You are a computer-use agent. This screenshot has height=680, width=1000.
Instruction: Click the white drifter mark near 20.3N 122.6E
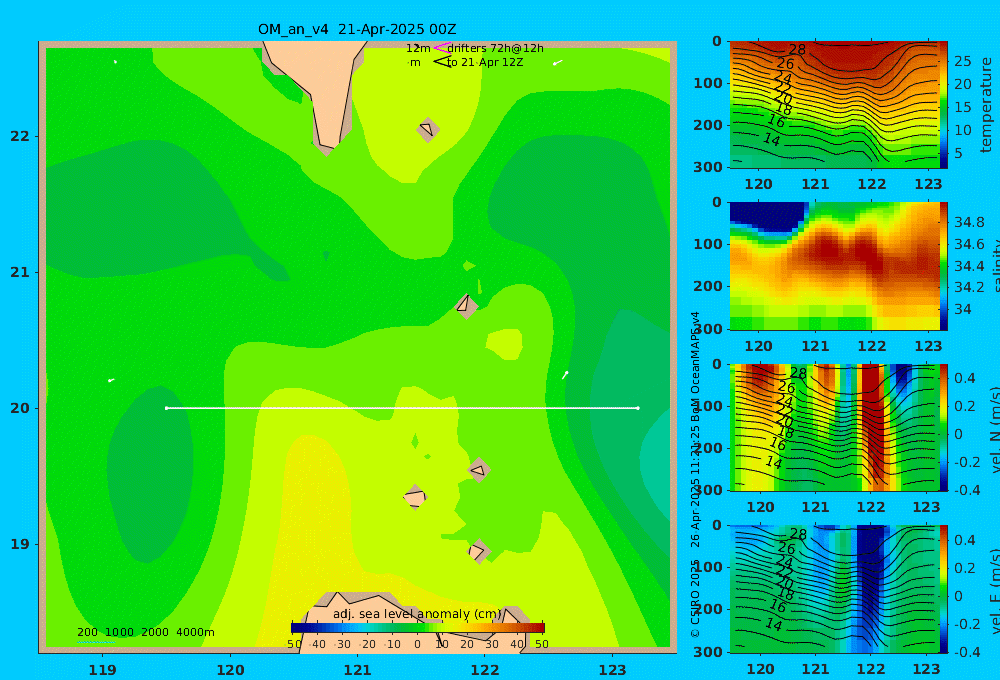(565, 375)
